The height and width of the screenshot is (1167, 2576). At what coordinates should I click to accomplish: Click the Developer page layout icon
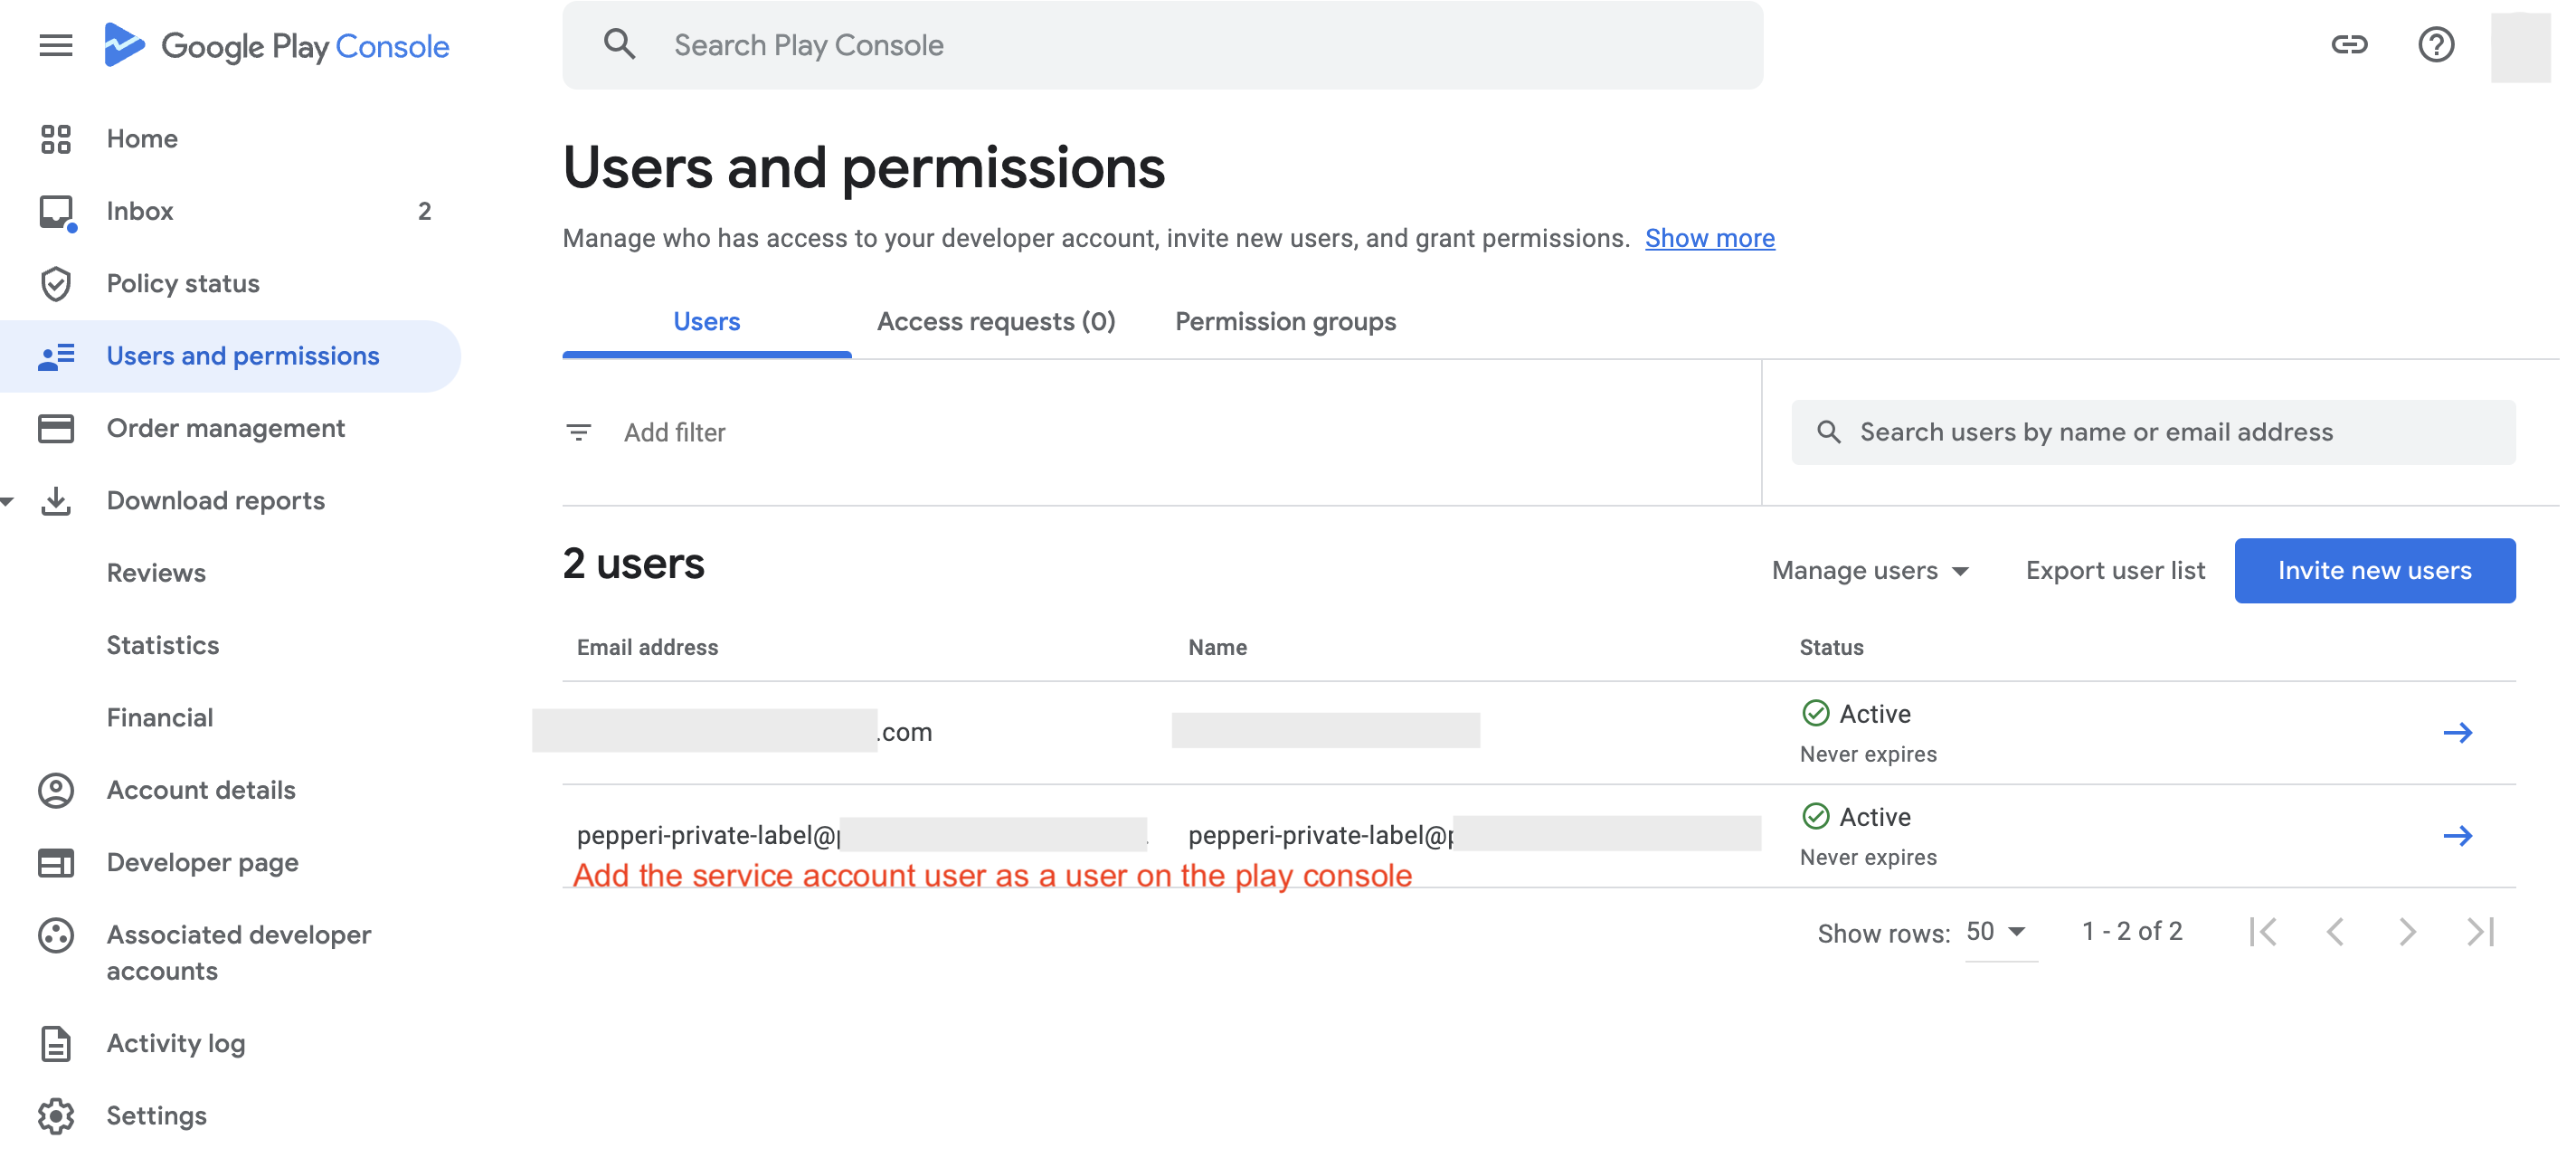[x=56, y=863]
